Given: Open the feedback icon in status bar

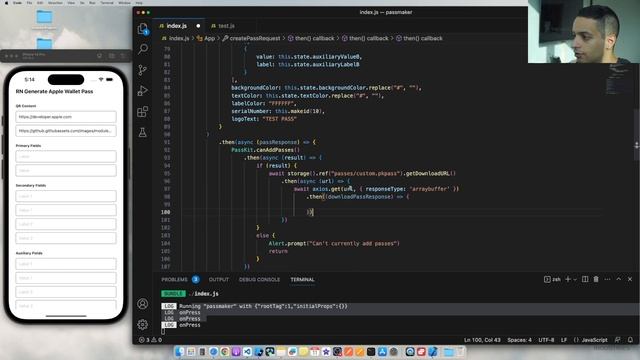Looking at the screenshot, I should coord(618,340).
